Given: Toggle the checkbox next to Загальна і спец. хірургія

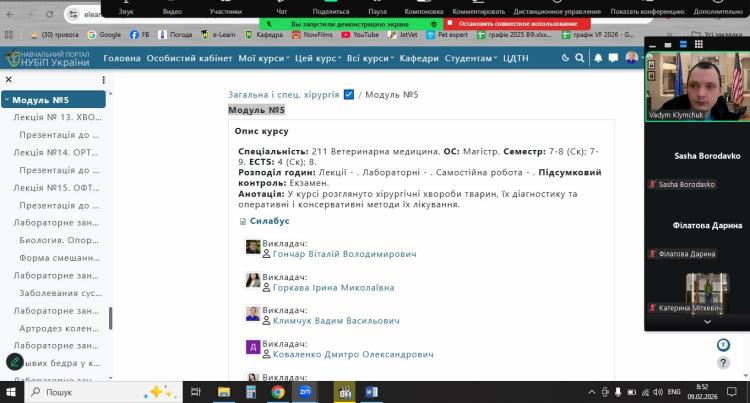Looking at the screenshot, I should 348,95.
